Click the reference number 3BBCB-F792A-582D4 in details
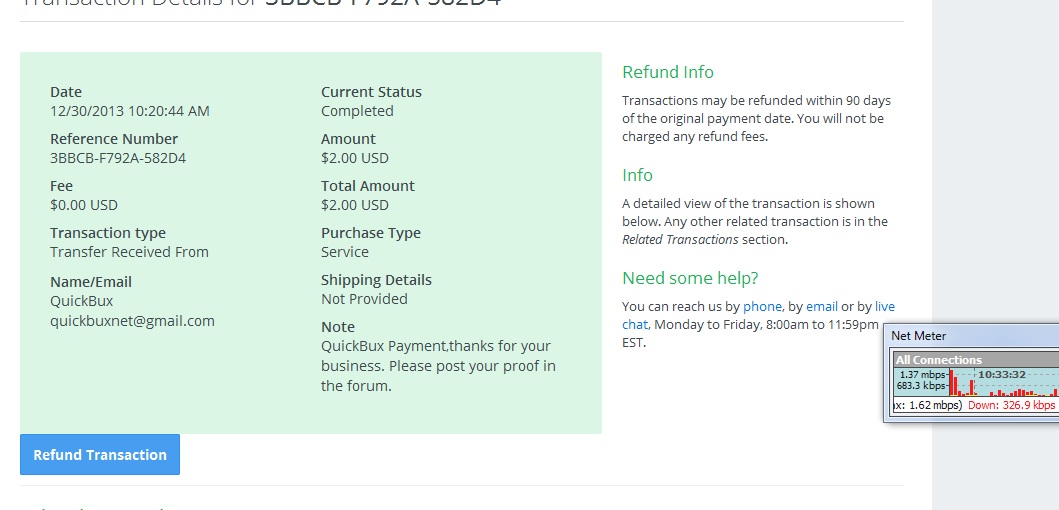Screen dimensions: 1059x510 click(118, 158)
